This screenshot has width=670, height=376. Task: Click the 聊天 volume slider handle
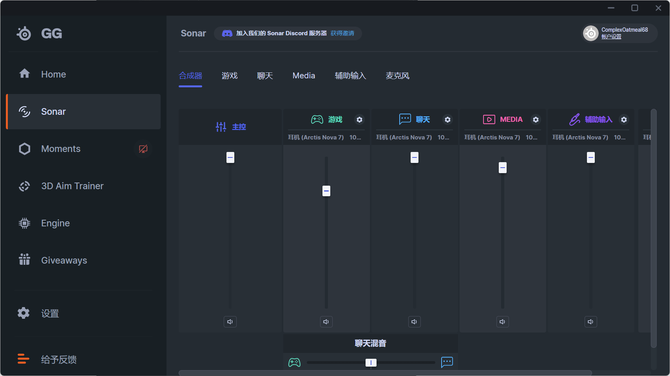tap(414, 157)
